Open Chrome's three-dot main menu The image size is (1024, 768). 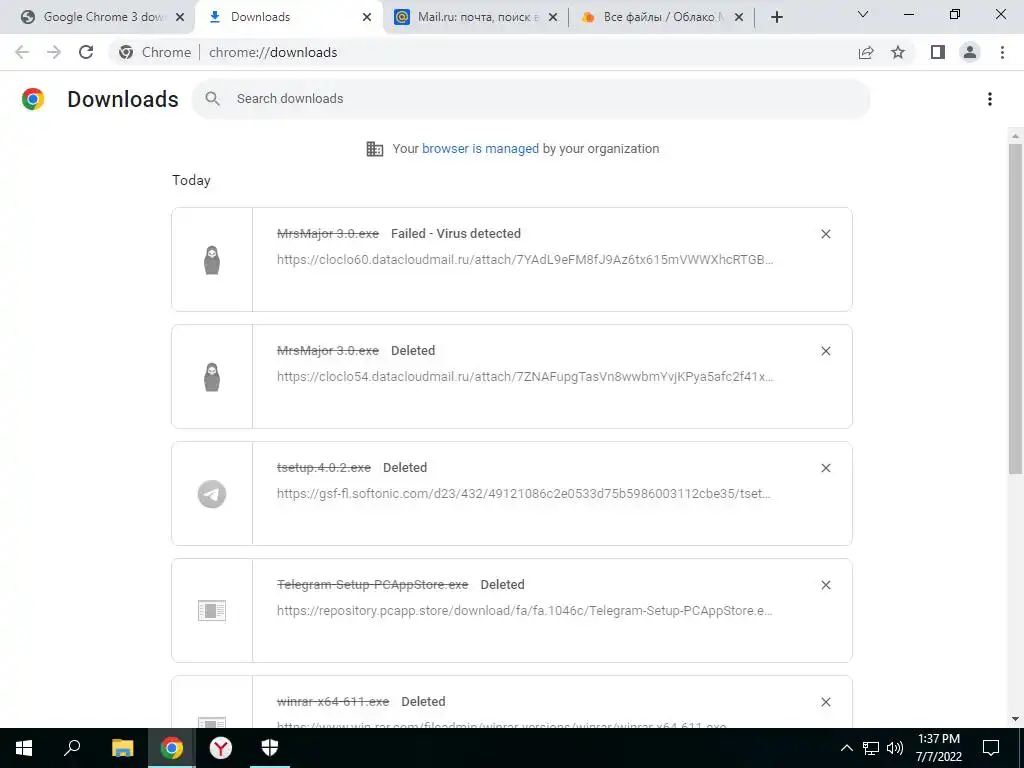[1002, 52]
